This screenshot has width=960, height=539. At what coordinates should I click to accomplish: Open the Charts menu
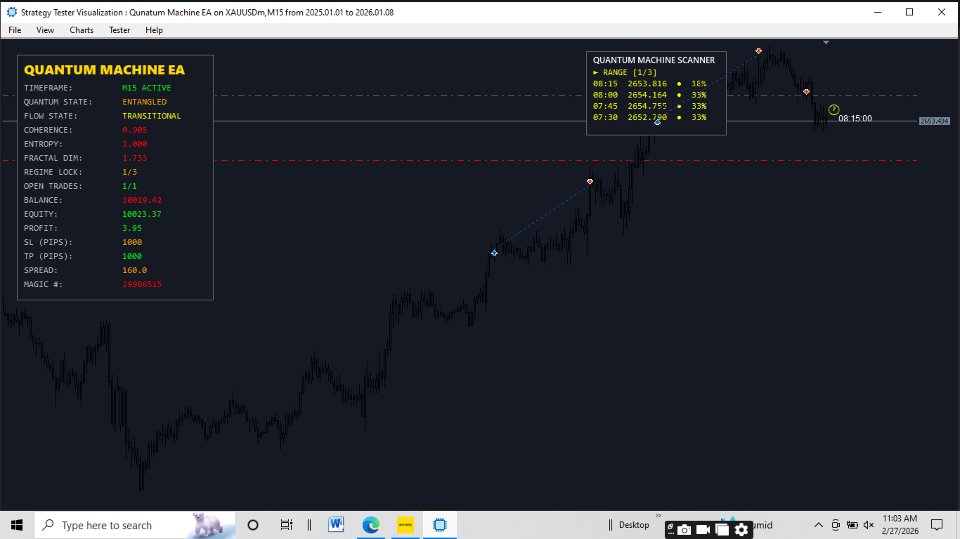pyautogui.click(x=81, y=30)
